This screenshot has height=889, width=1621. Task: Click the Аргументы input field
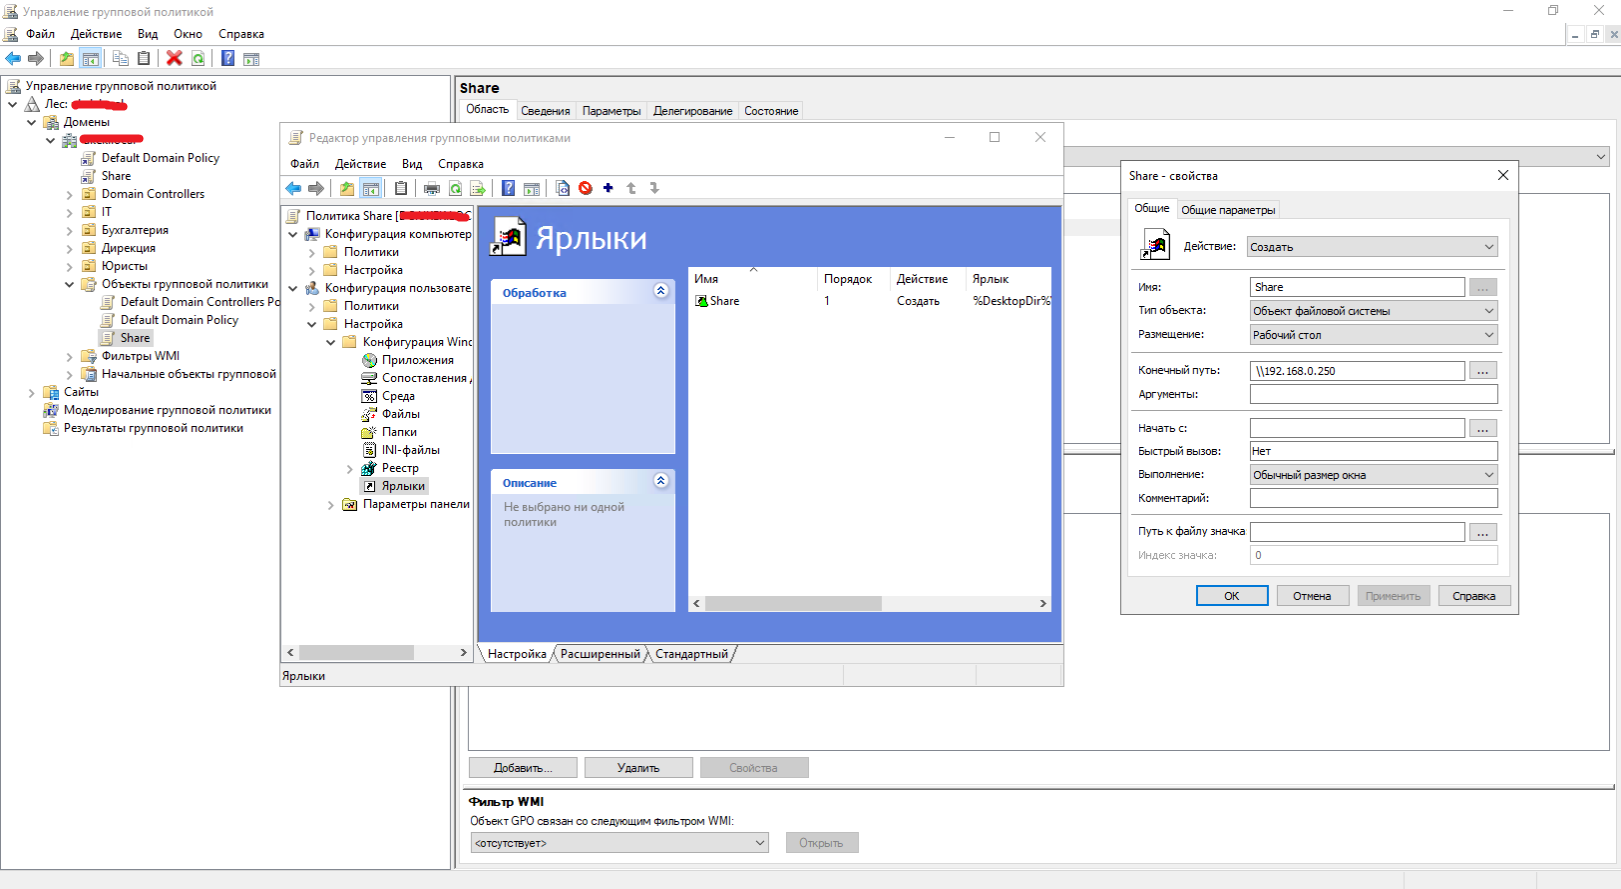point(1374,395)
